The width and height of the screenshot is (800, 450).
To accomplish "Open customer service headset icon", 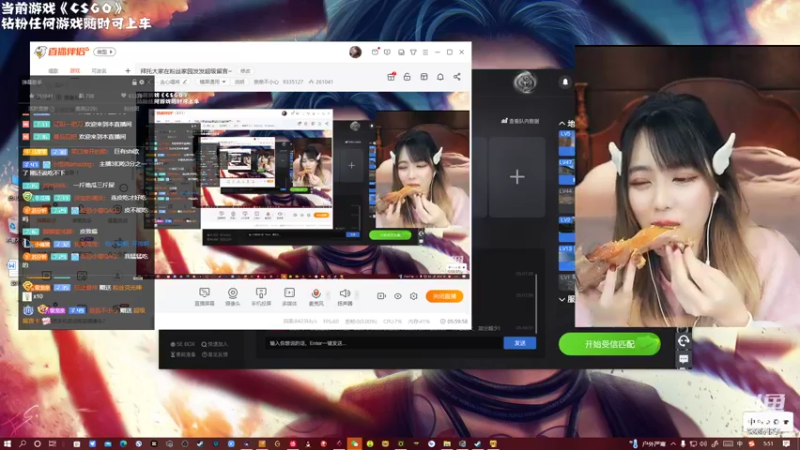I will point(684,341).
